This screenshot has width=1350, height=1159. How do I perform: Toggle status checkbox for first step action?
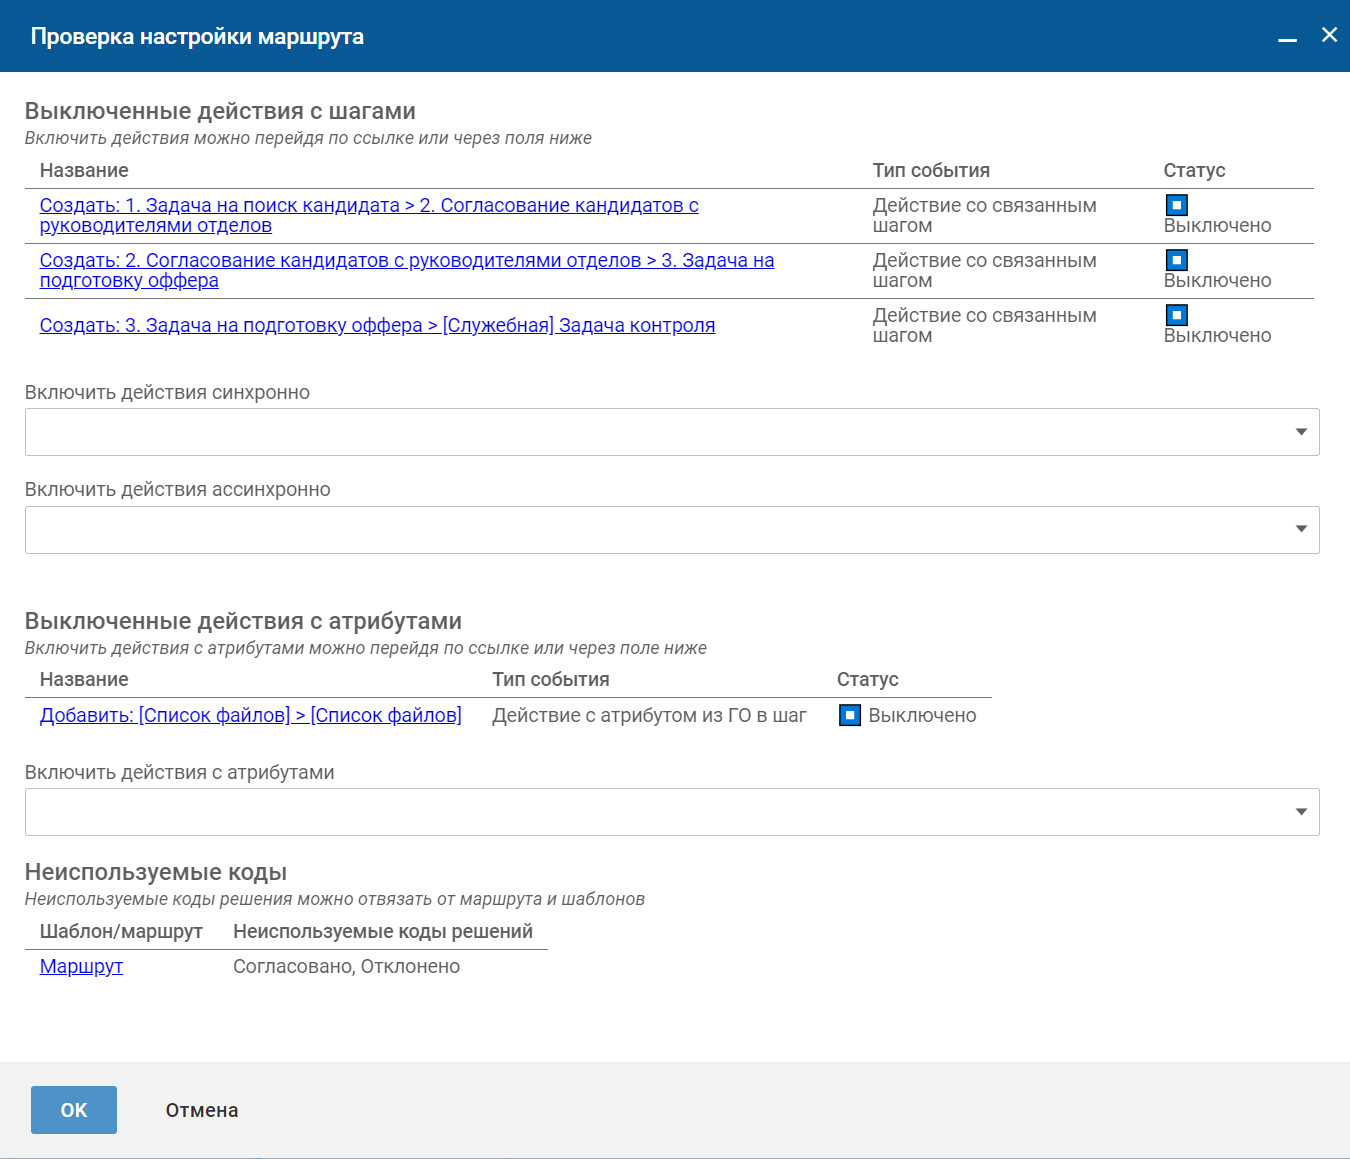[1177, 205]
